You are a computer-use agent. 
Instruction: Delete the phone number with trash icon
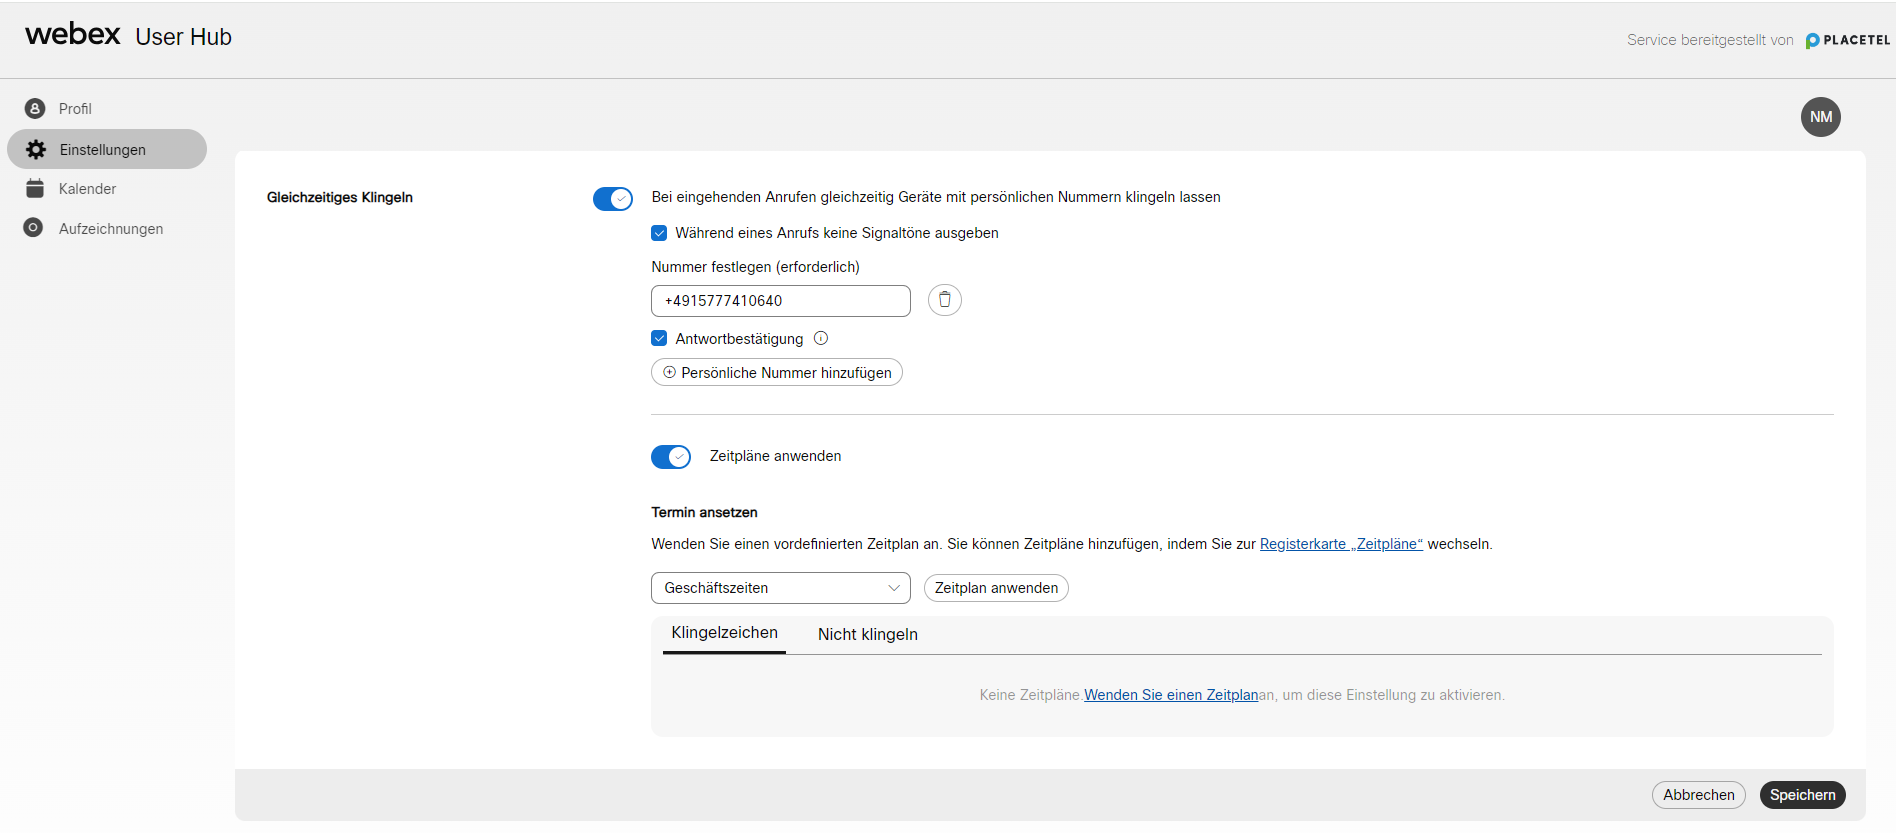tap(944, 300)
